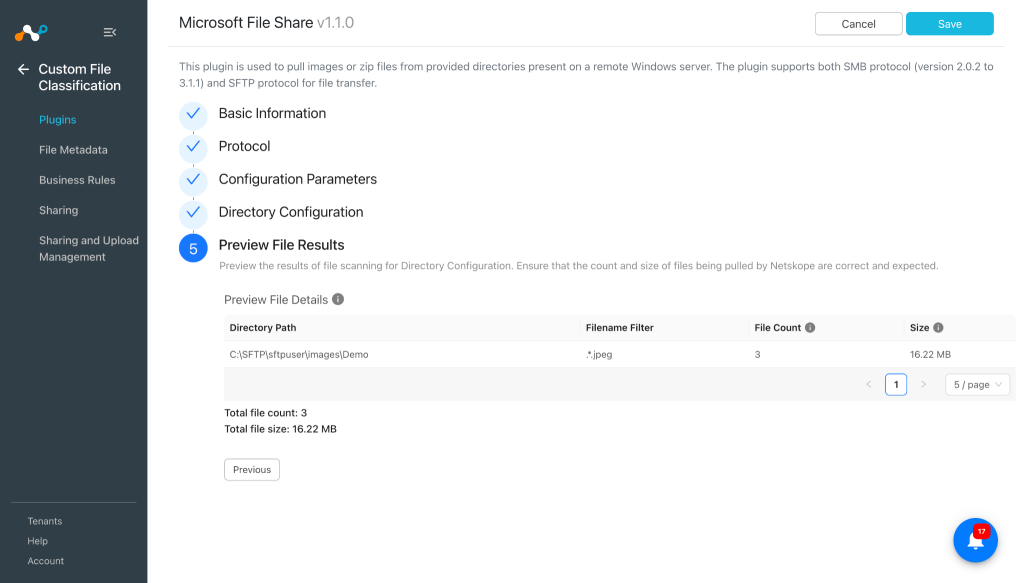Collapse the sidebar with menu icon
The image size is (1024, 583).
pos(110,32)
